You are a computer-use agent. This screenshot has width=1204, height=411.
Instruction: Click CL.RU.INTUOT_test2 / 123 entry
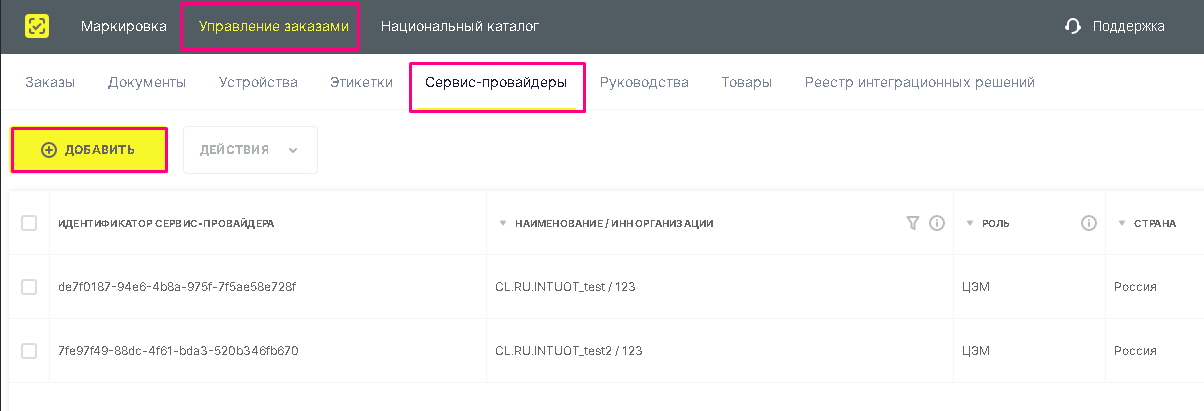(569, 351)
